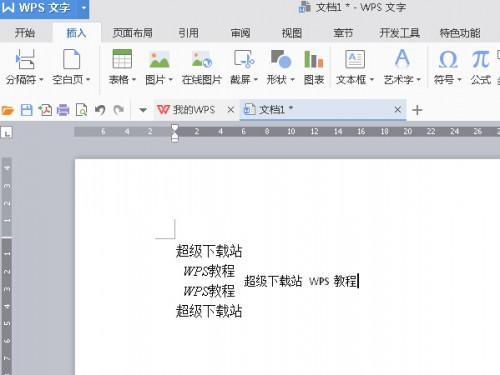Open the 审阅 tab
The width and height of the screenshot is (500, 375).
[240, 33]
